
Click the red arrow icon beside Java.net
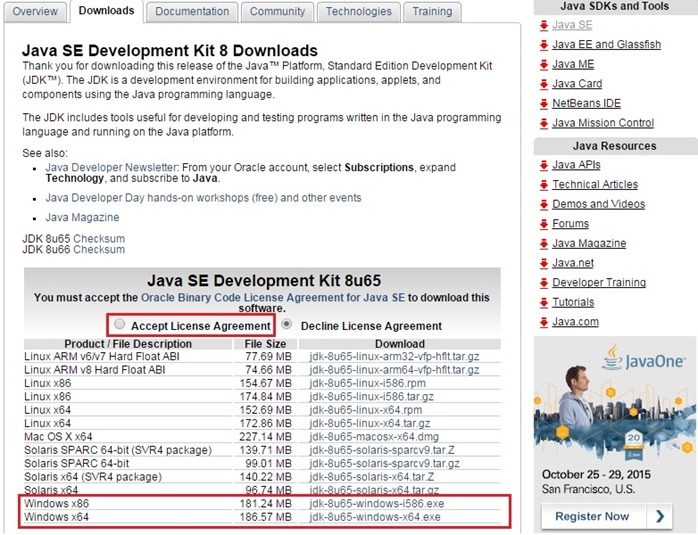(544, 263)
